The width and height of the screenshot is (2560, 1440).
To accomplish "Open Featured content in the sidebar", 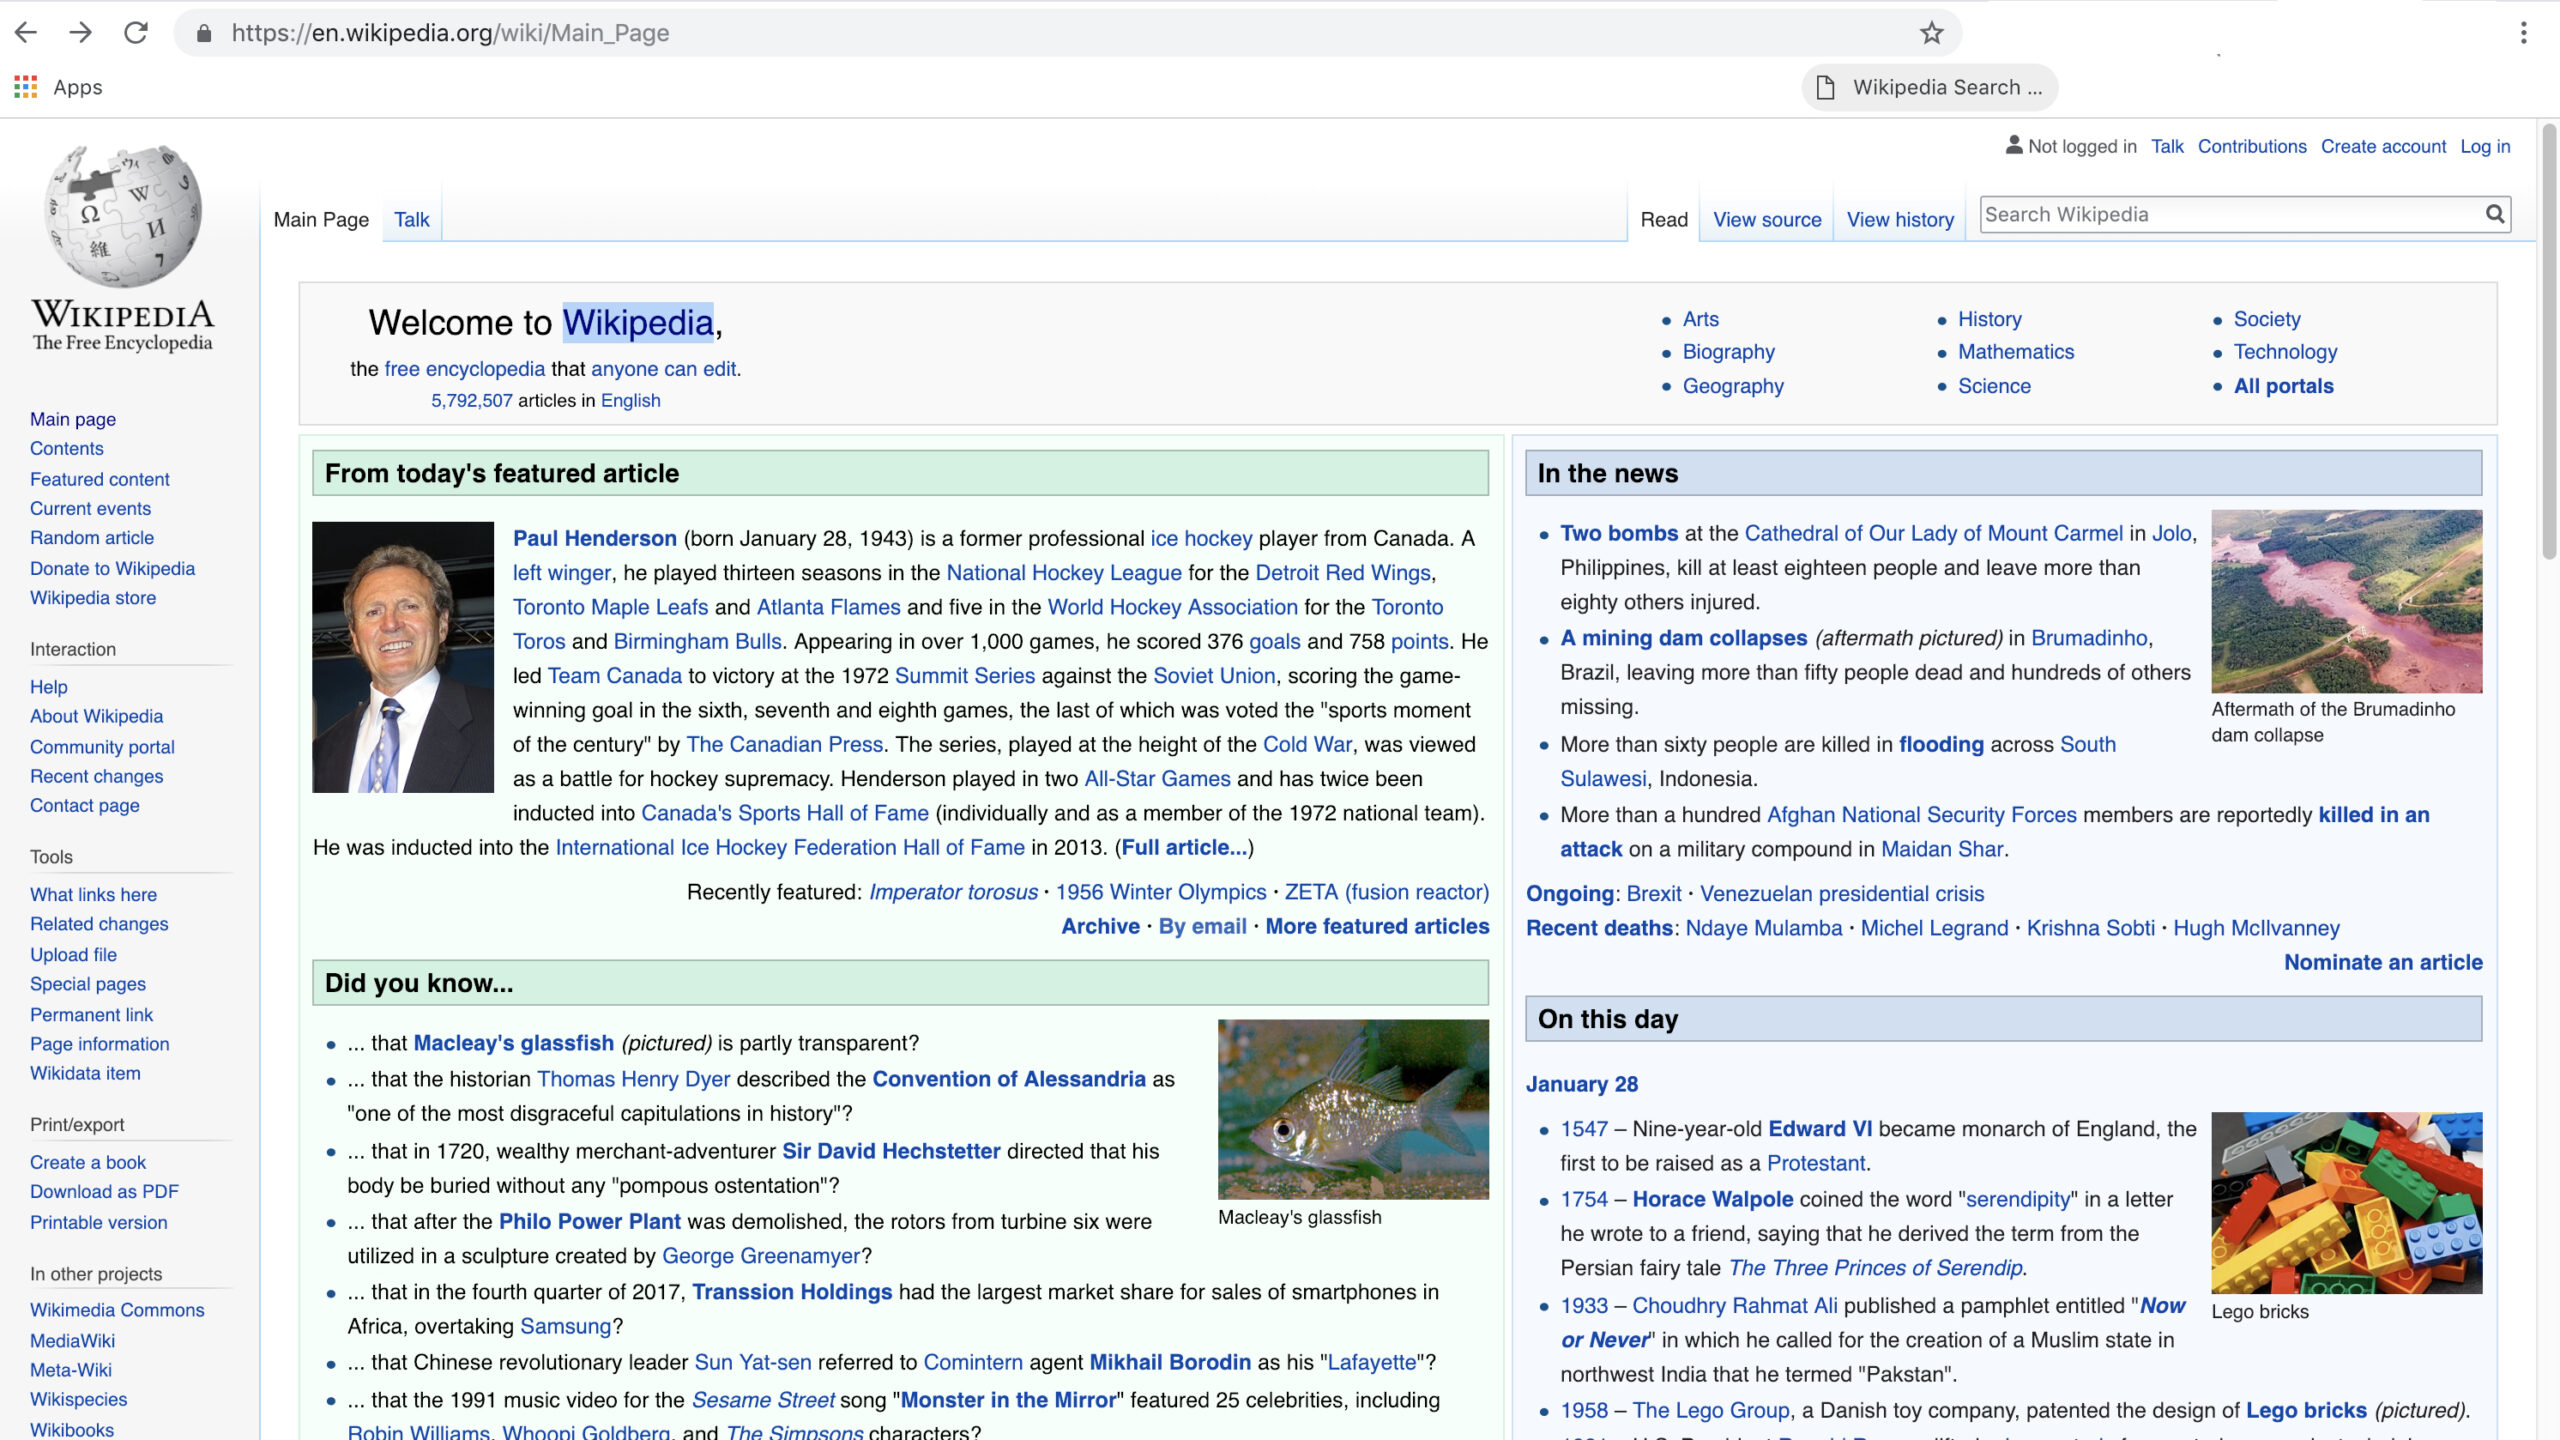I will tap(100, 479).
